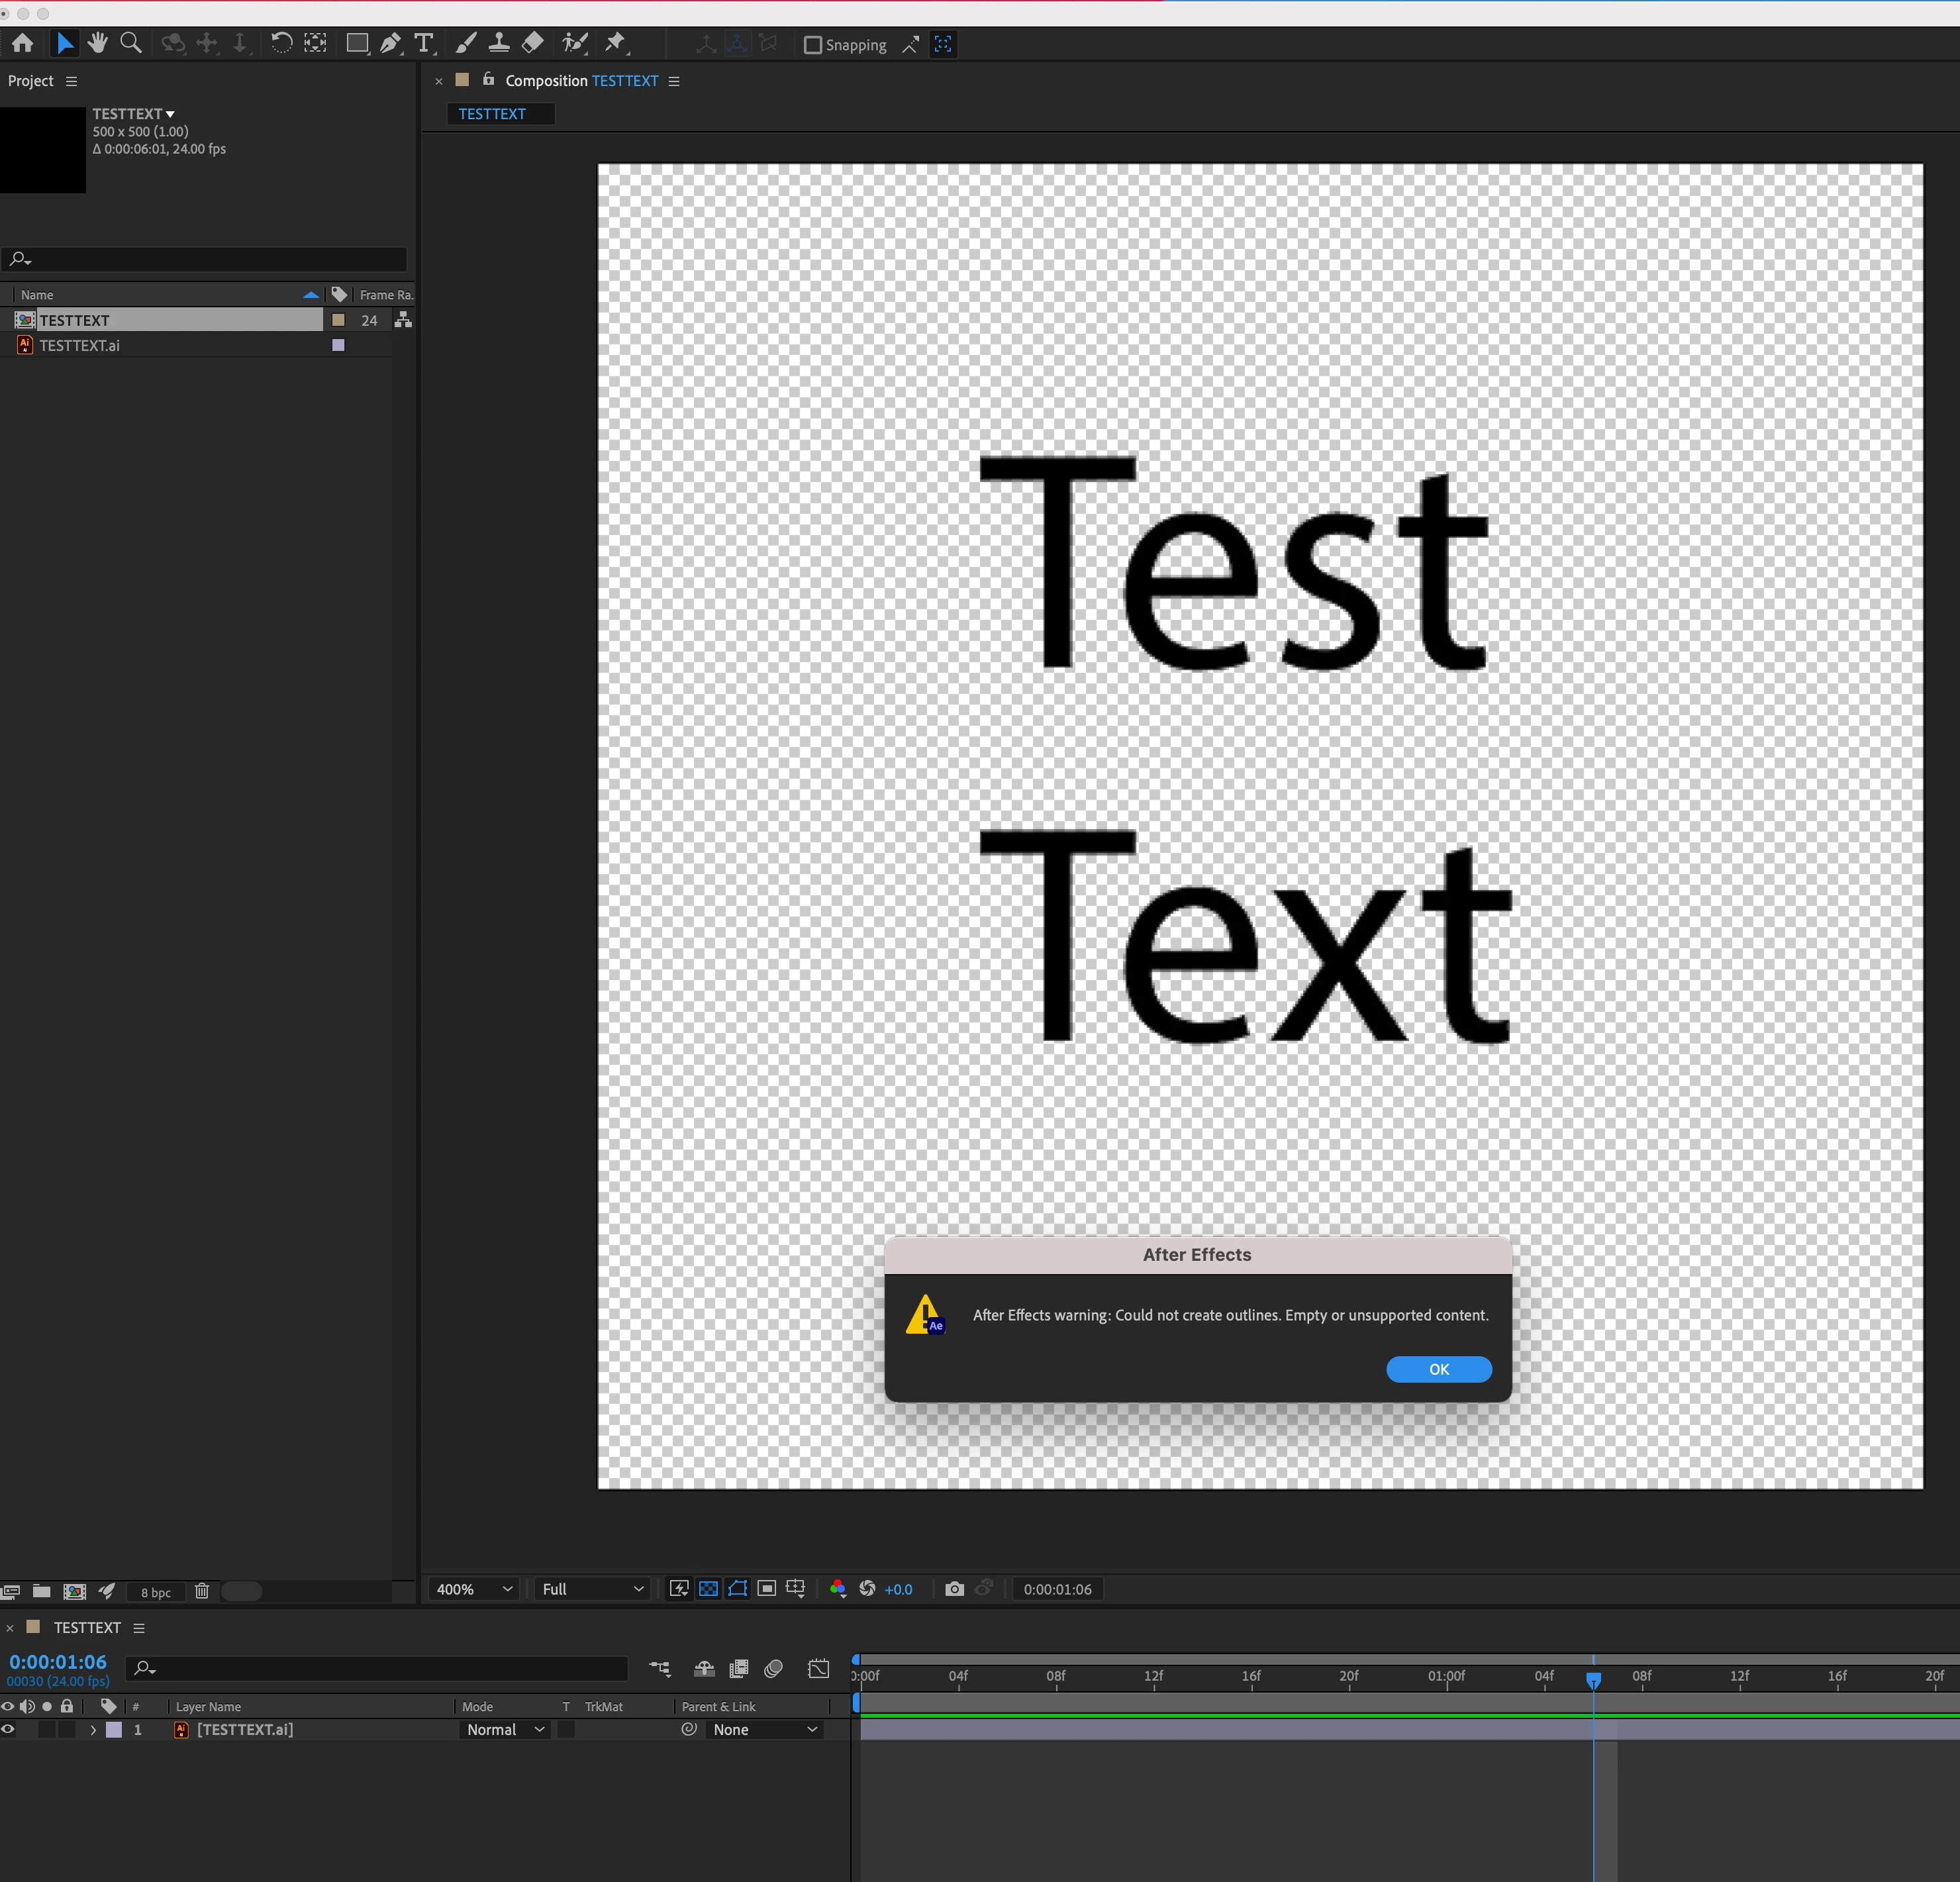Image resolution: width=1960 pixels, height=1882 pixels.
Task: Expand the TESTTEXT.ai layer properties
Action: [x=93, y=1729]
